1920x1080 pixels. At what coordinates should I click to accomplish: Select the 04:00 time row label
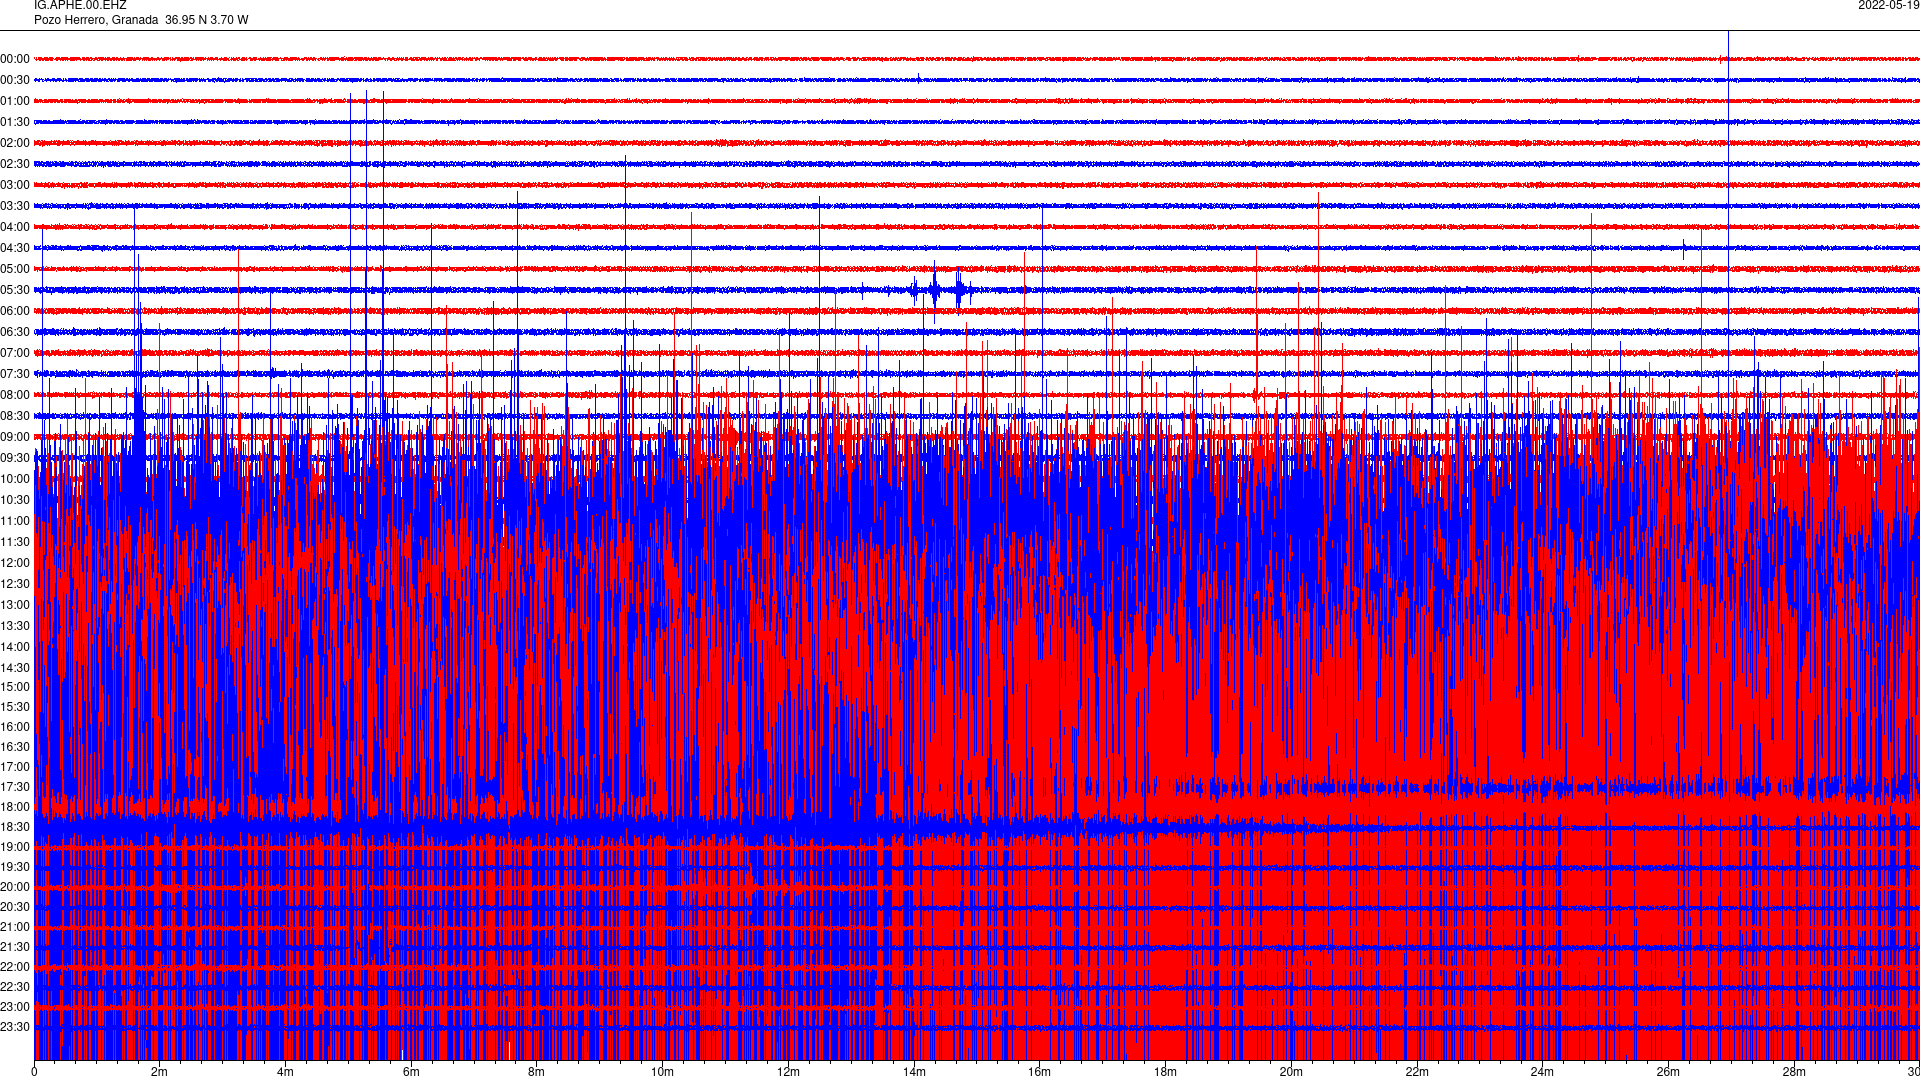tap(15, 227)
